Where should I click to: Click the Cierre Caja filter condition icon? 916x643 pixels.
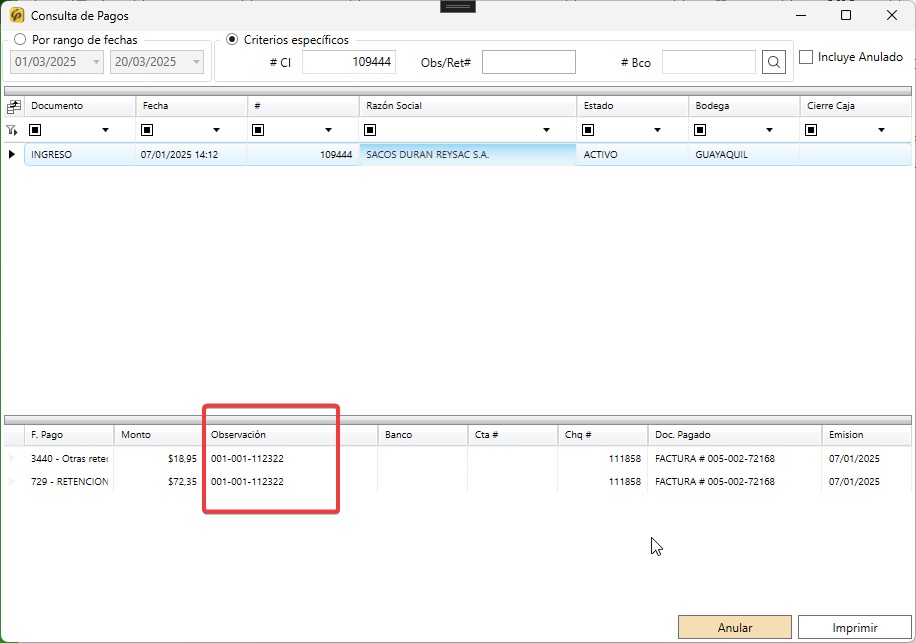(x=811, y=130)
